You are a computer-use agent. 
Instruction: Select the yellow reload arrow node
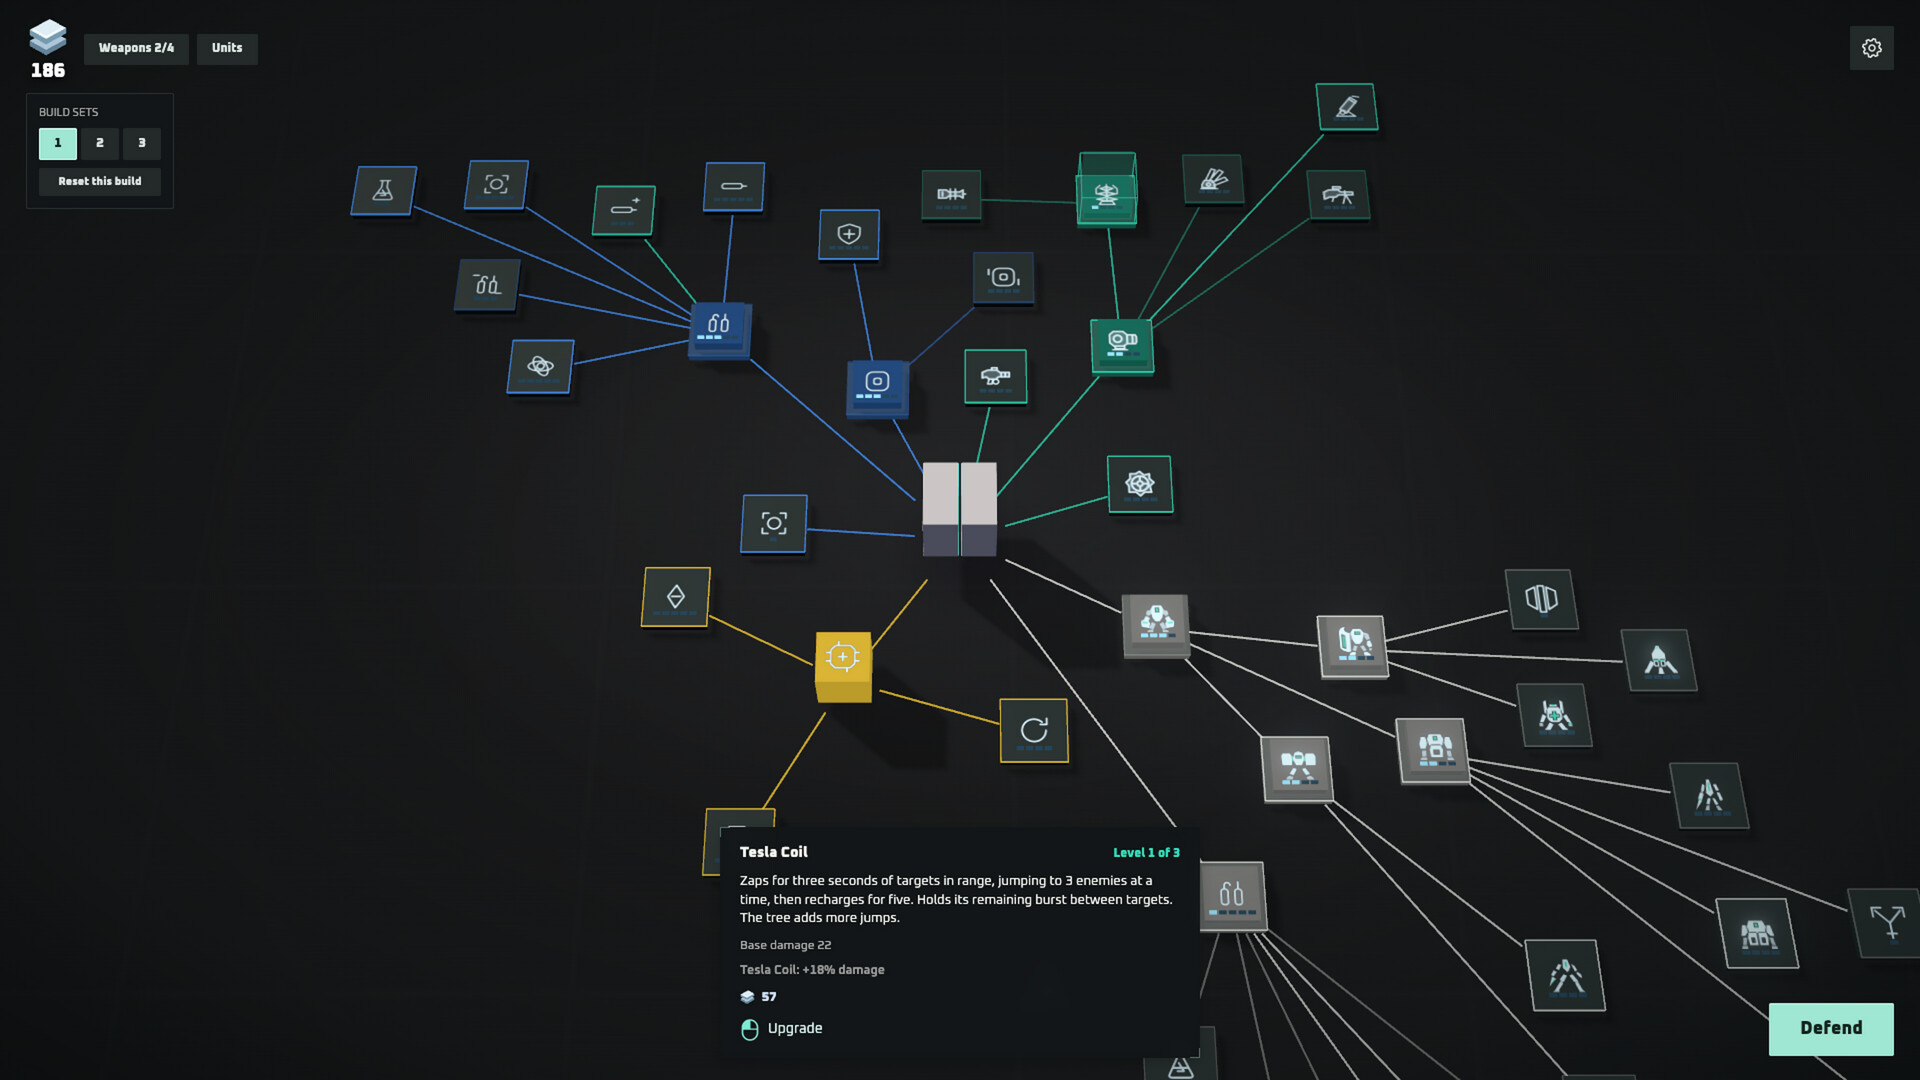pos(1034,730)
